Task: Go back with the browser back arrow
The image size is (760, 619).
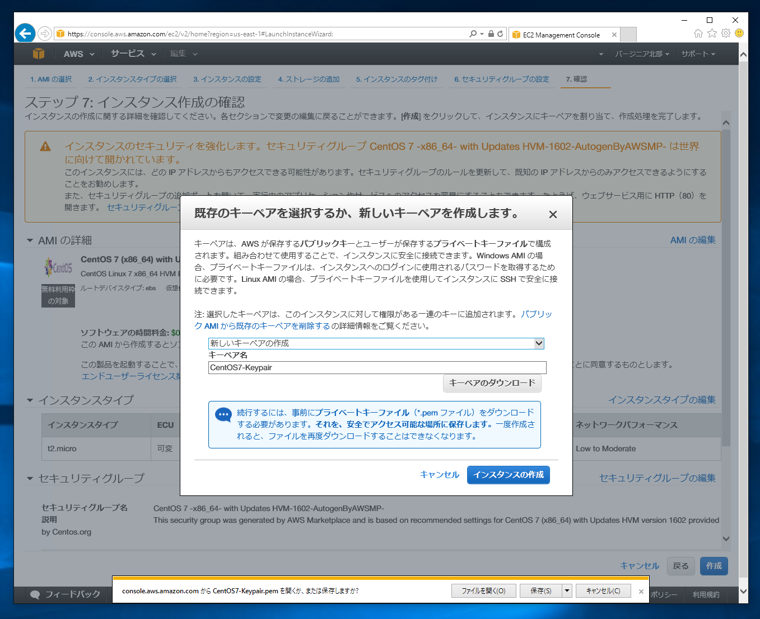Action: click(x=25, y=33)
